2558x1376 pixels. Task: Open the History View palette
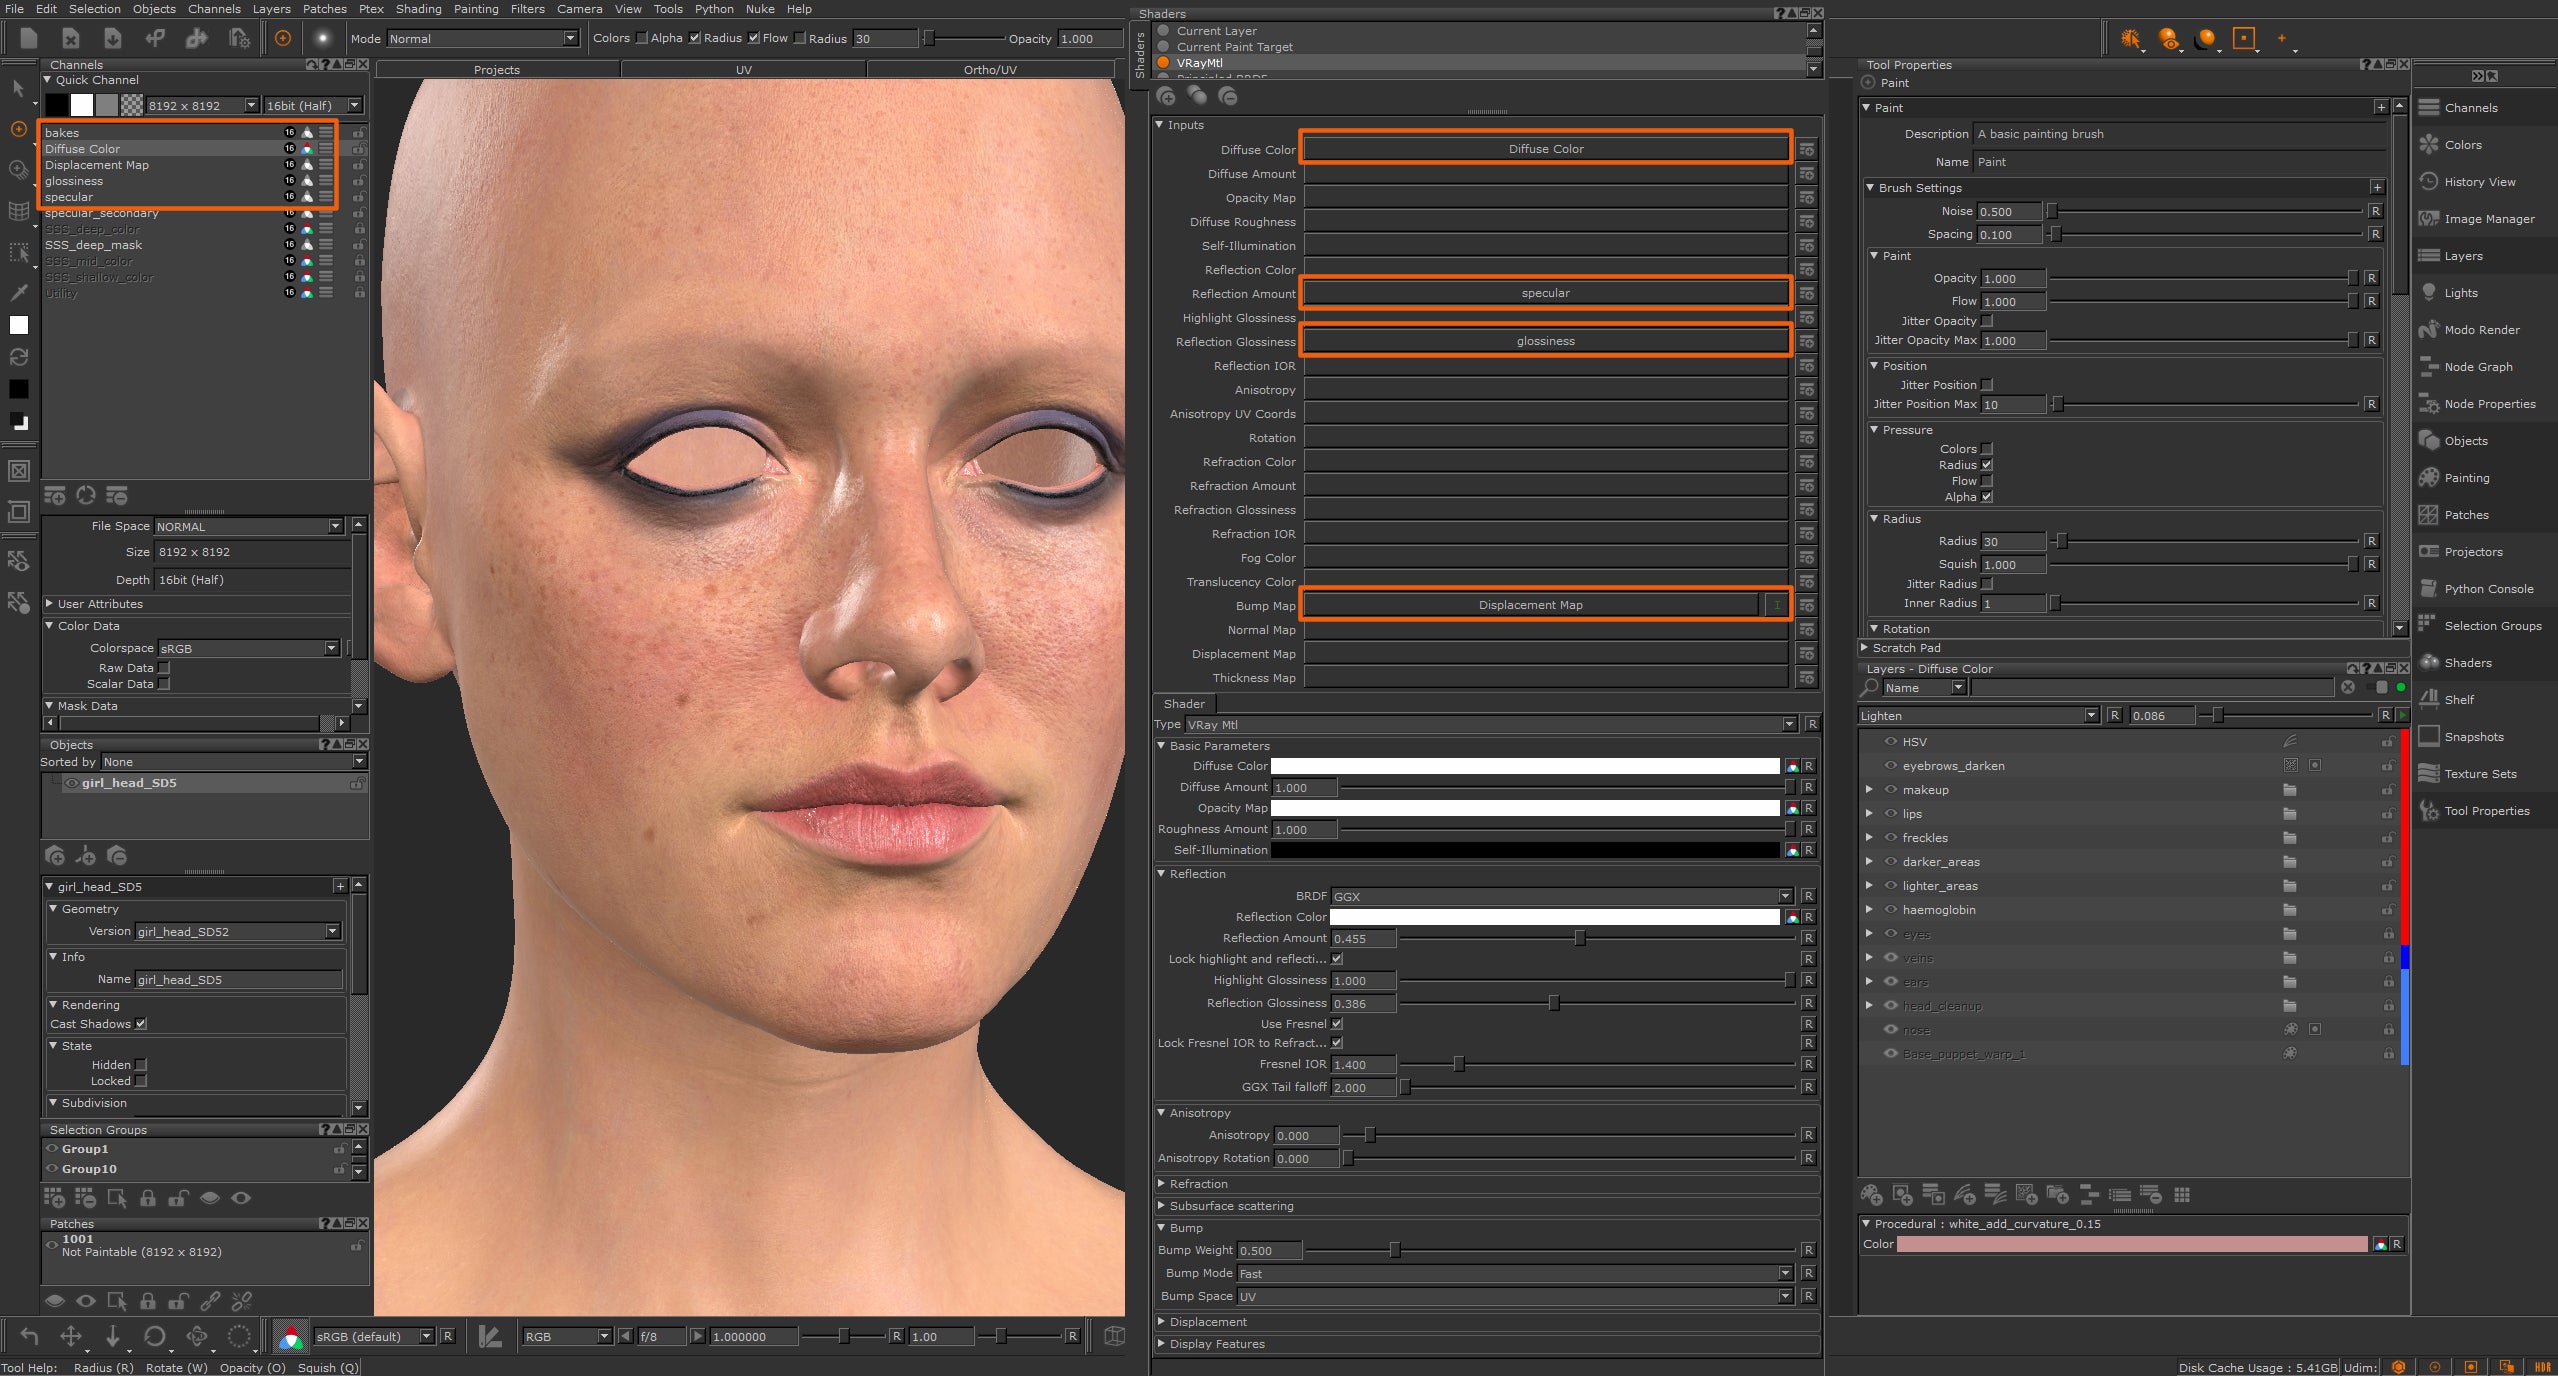pyautogui.click(x=2479, y=182)
